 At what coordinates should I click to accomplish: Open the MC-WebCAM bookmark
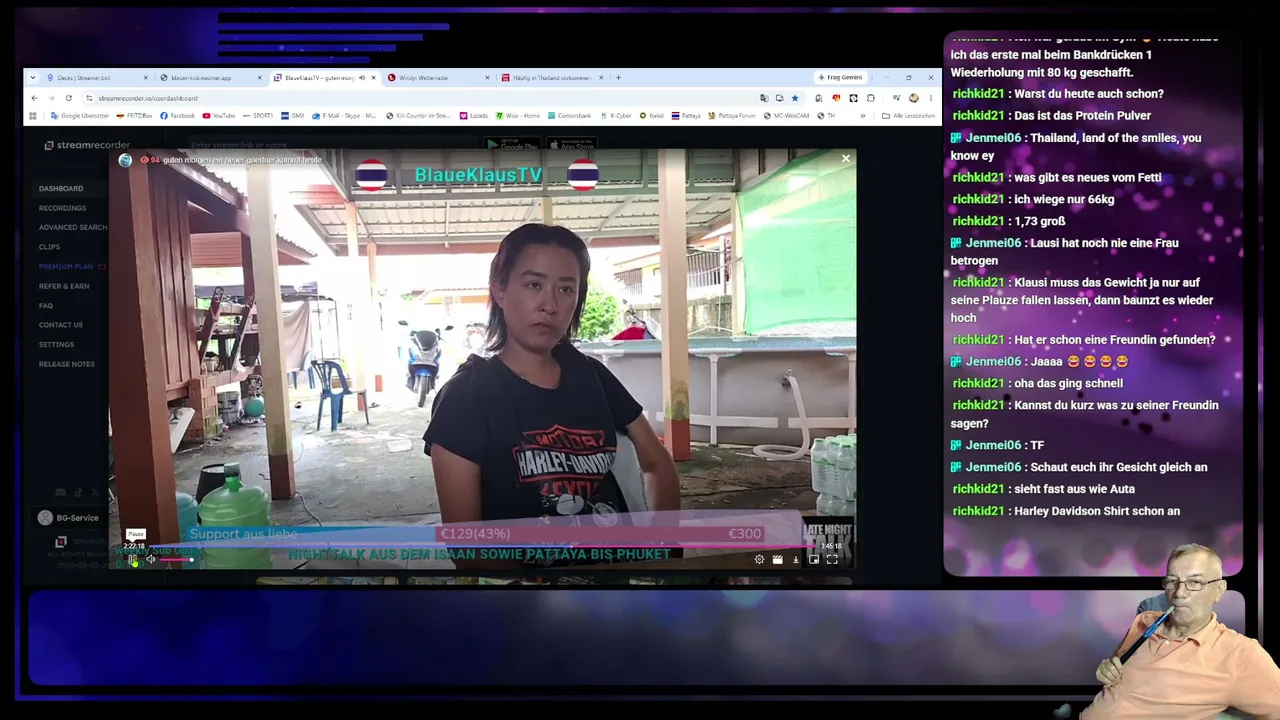point(787,116)
